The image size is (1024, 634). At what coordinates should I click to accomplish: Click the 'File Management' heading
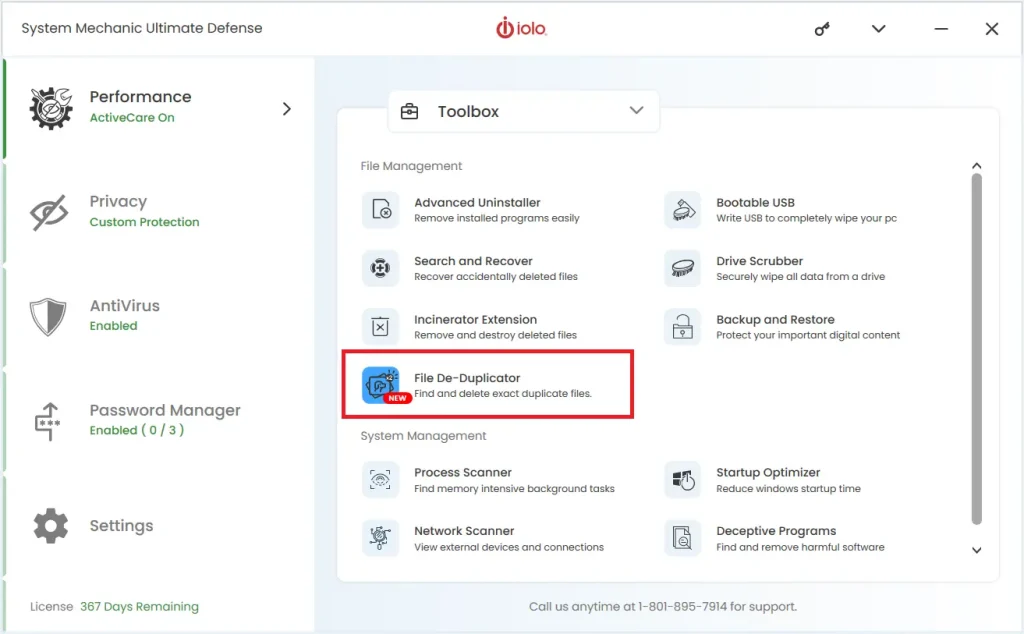tap(411, 166)
